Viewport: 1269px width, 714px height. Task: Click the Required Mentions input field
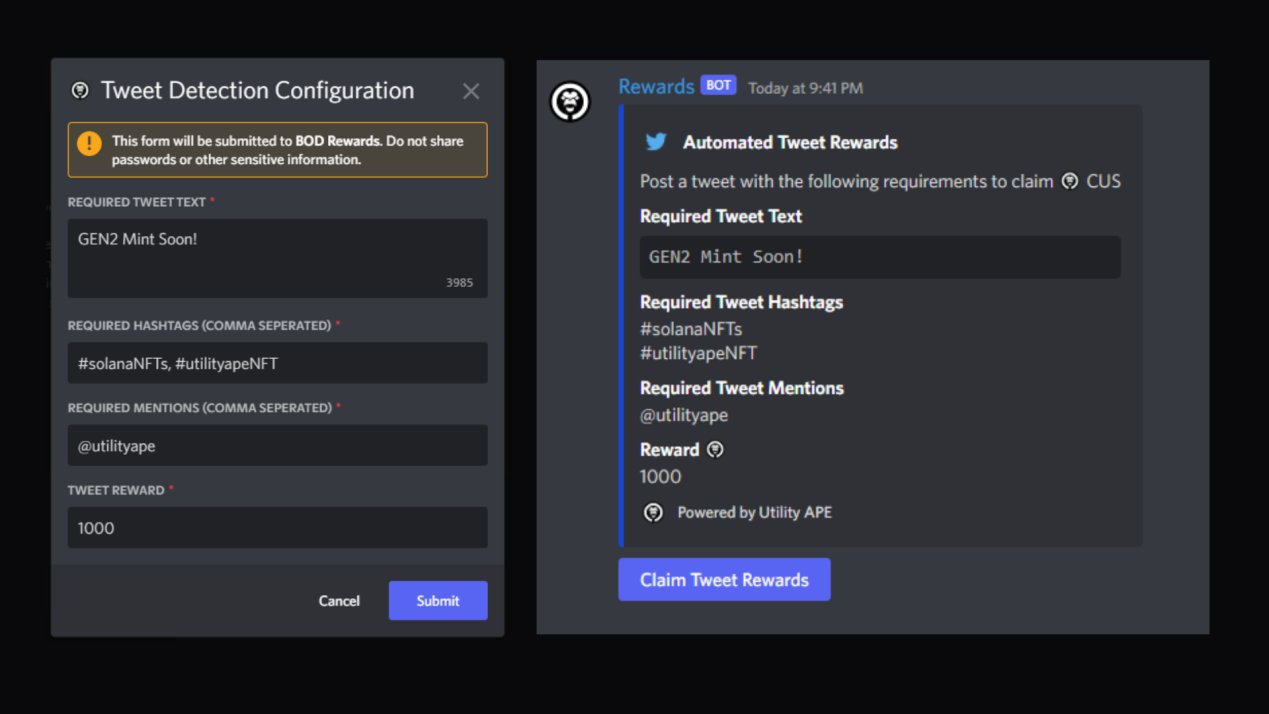click(277, 445)
